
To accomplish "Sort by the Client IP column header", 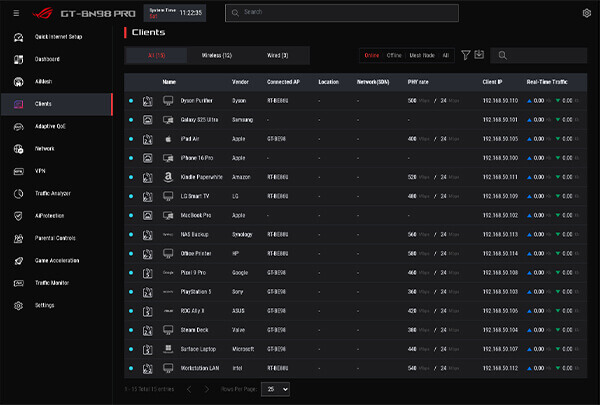I will point(492,82).
